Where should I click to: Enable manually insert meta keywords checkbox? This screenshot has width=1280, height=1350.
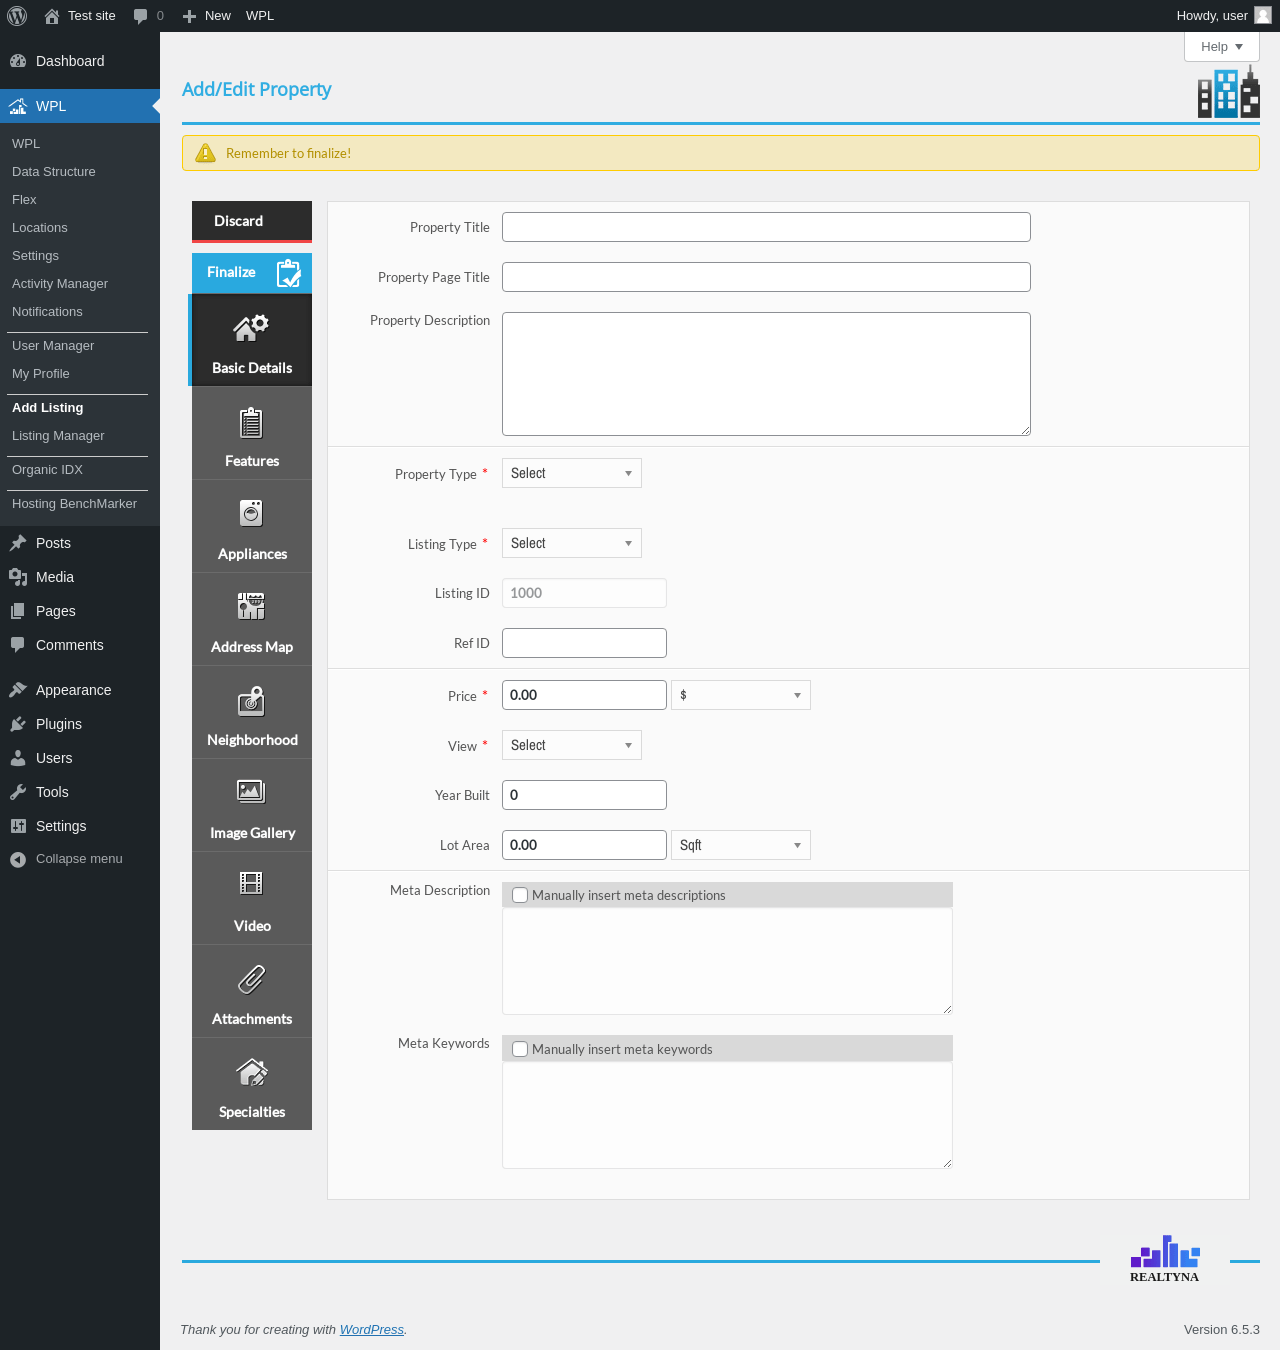520,1049
